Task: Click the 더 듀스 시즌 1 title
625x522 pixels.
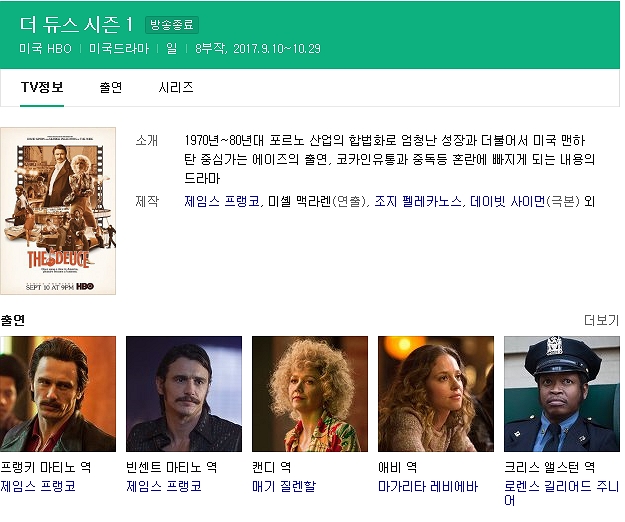Action: 76,24
